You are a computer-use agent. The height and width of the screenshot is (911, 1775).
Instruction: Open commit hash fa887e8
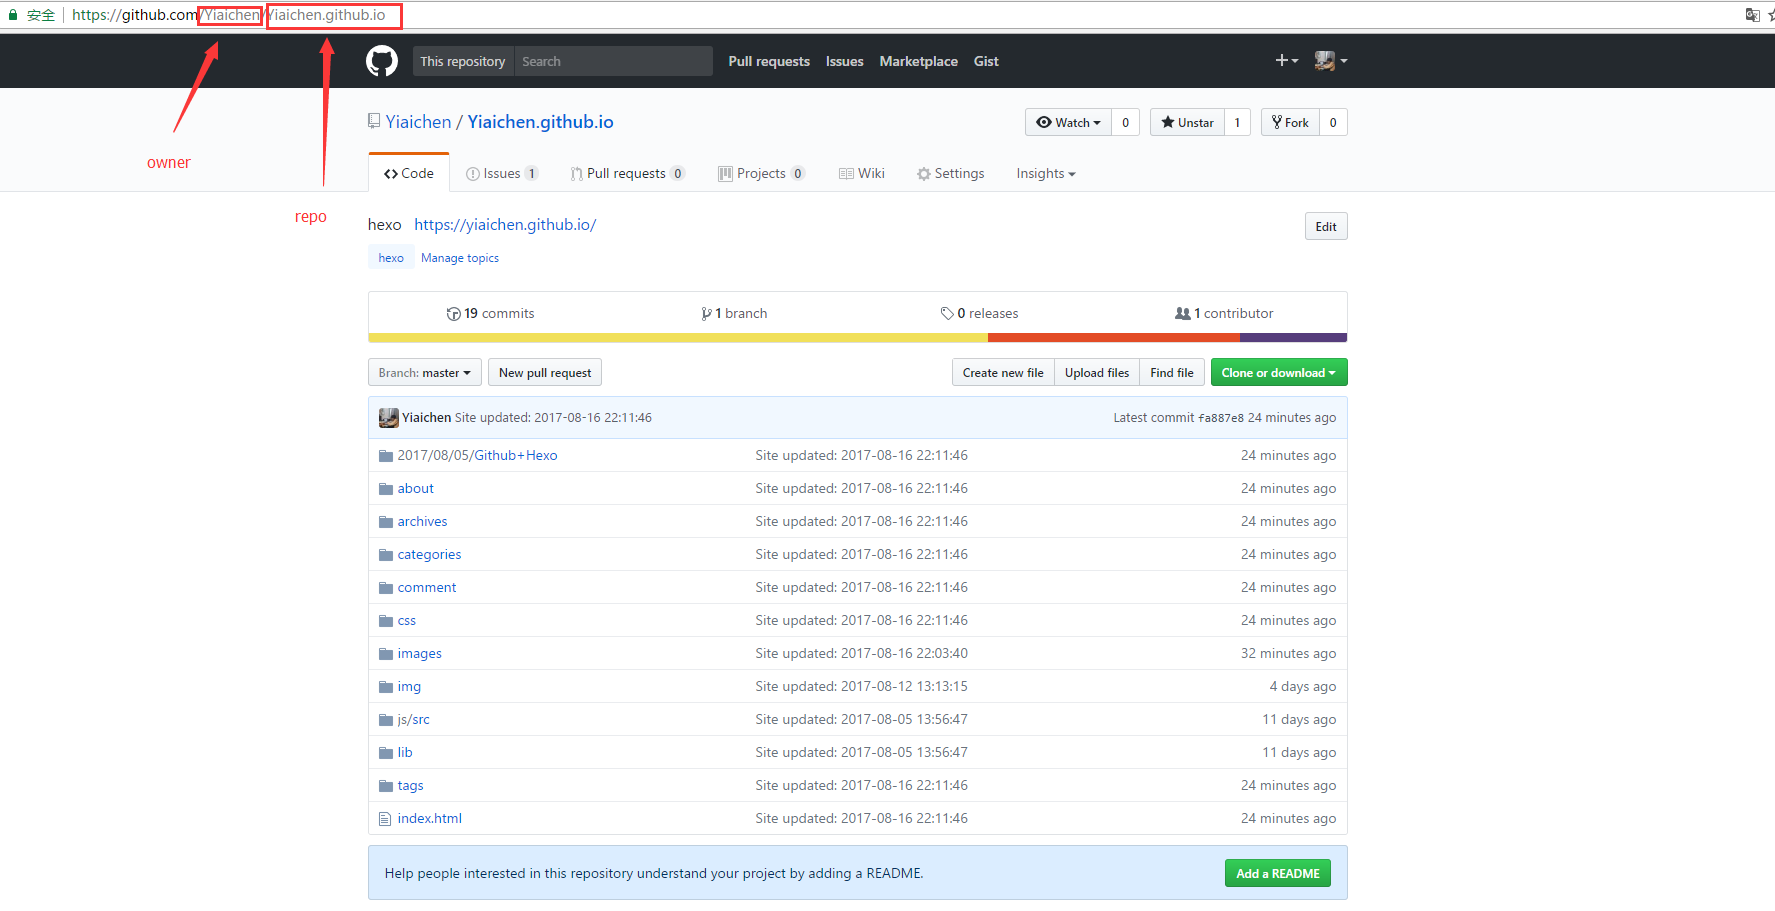tap(1221, 418)
